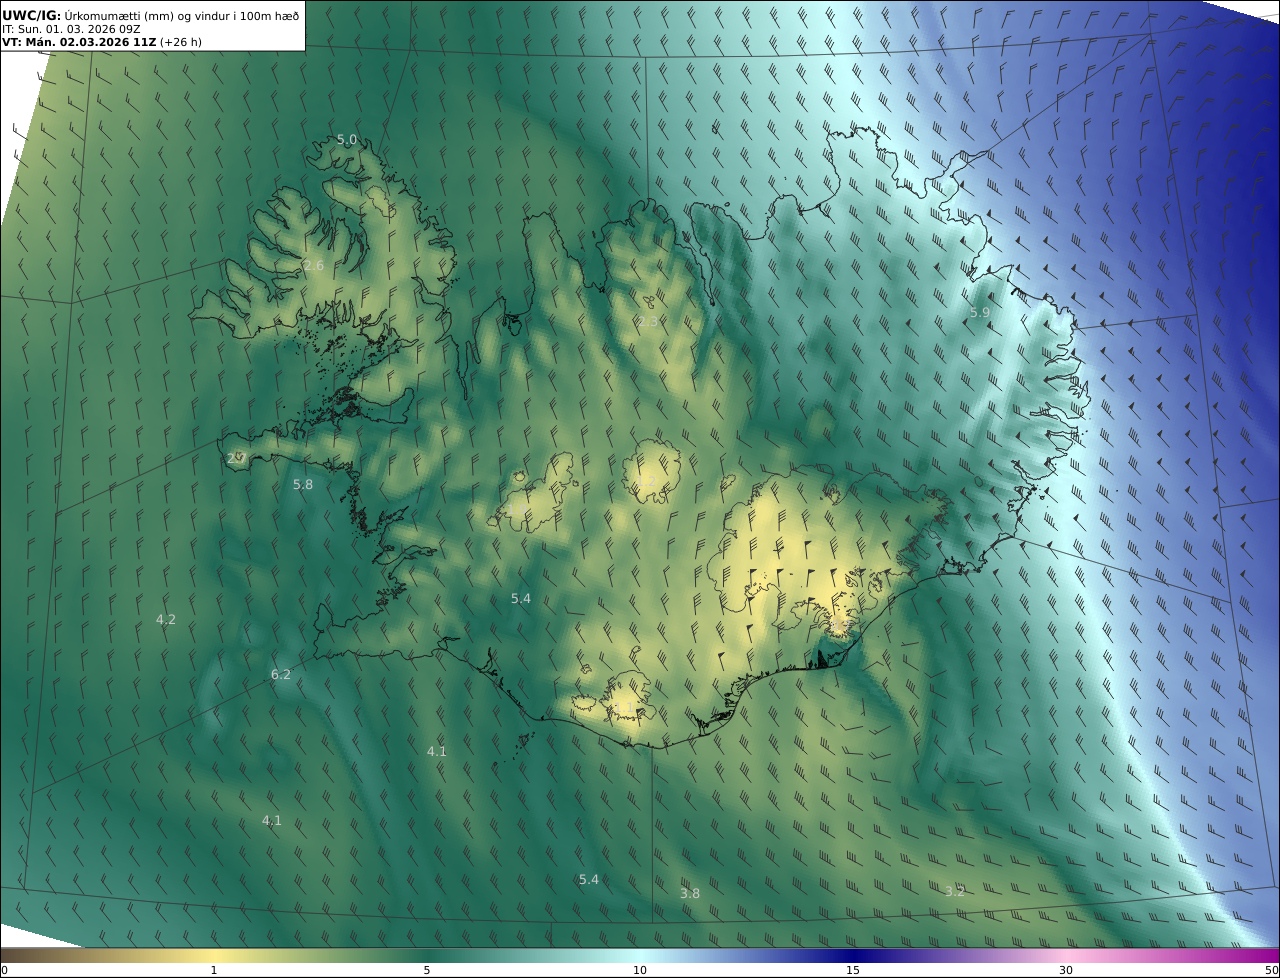
Task: Pick the pink colorbar segment above 30
Action: (x=1066, y=955)
